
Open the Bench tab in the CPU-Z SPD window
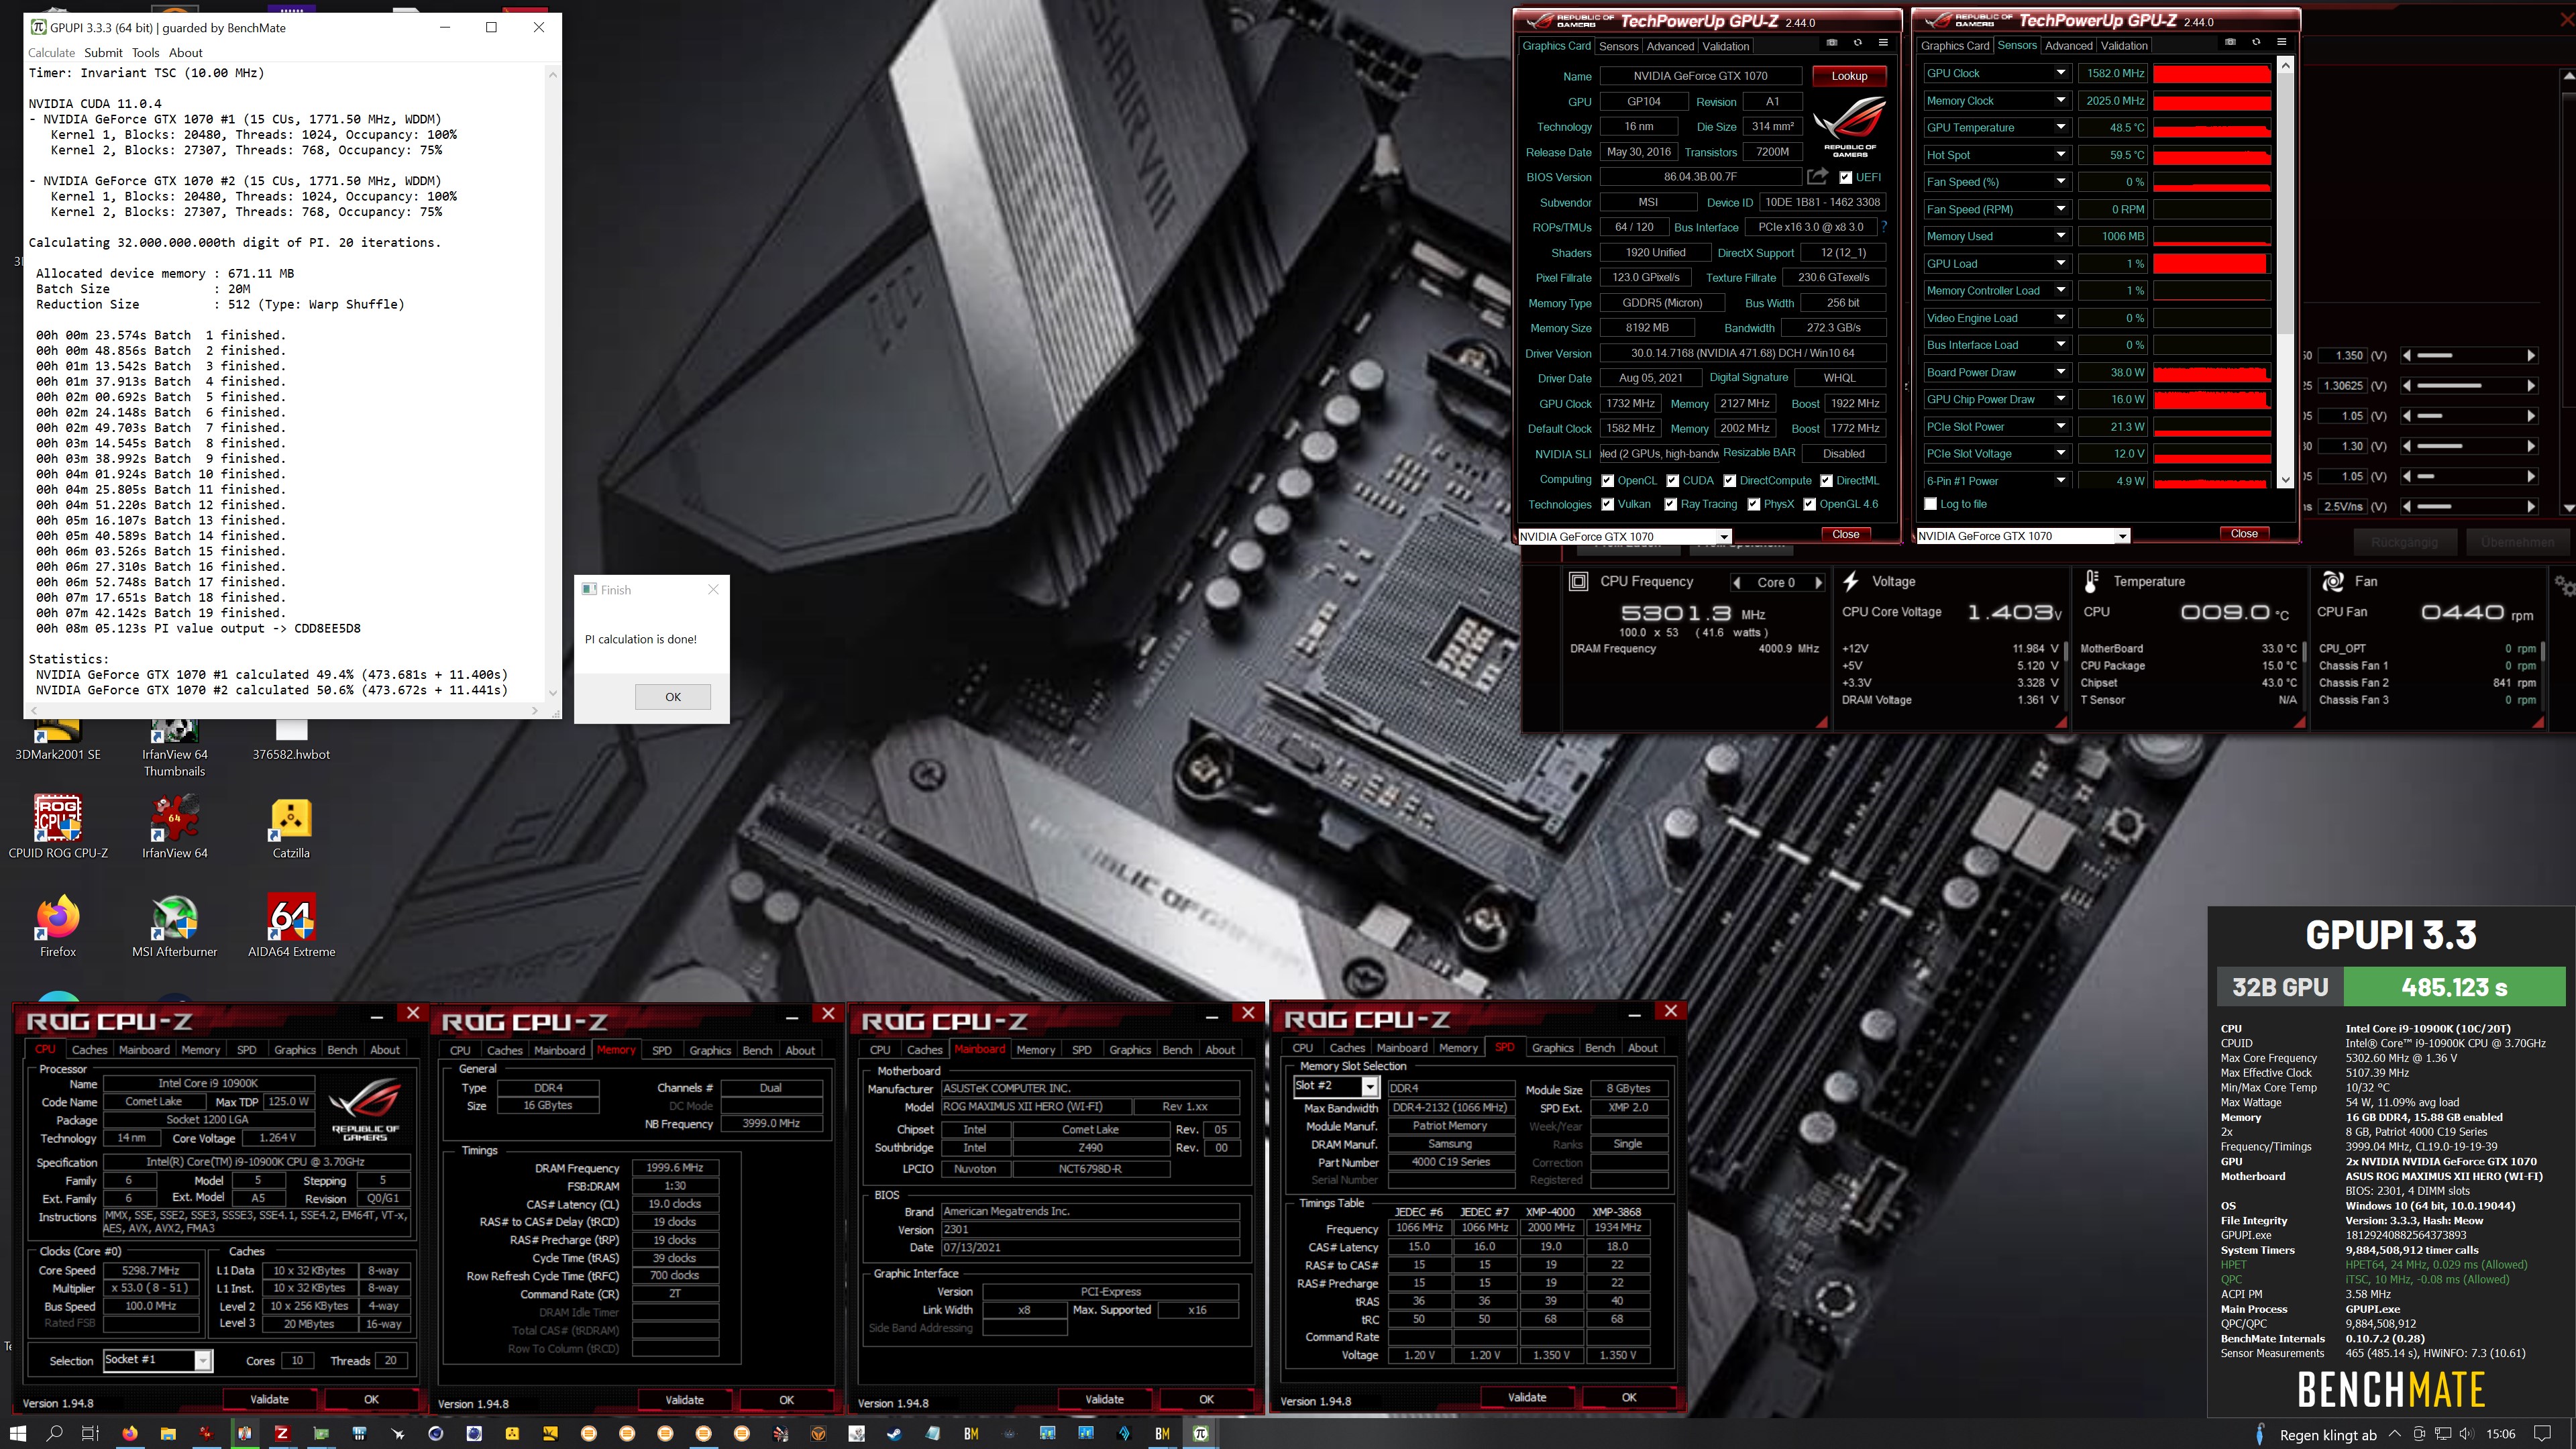point(1600,1048)
